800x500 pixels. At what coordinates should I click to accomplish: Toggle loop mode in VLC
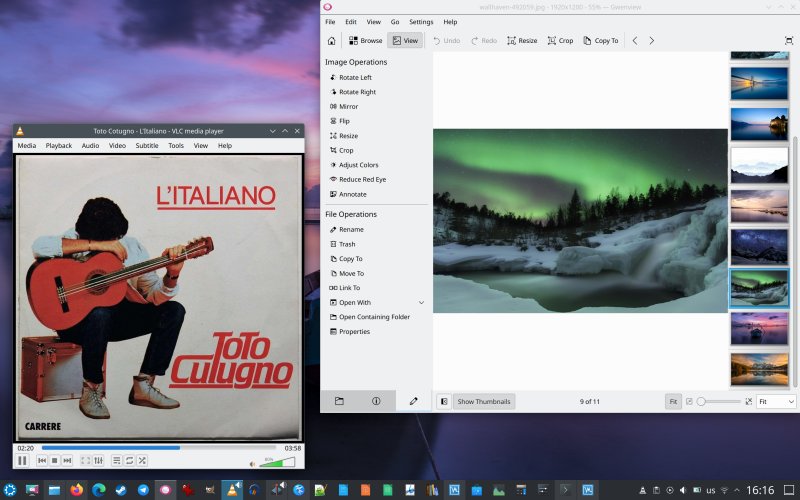click(130, 461)
